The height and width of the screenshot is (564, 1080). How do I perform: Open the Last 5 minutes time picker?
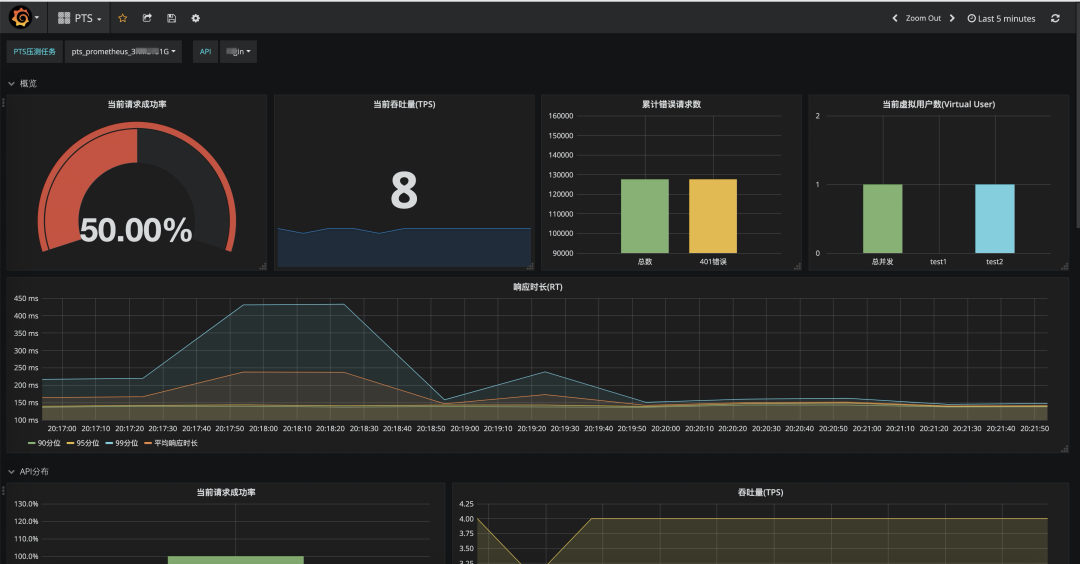(1001, 18)
